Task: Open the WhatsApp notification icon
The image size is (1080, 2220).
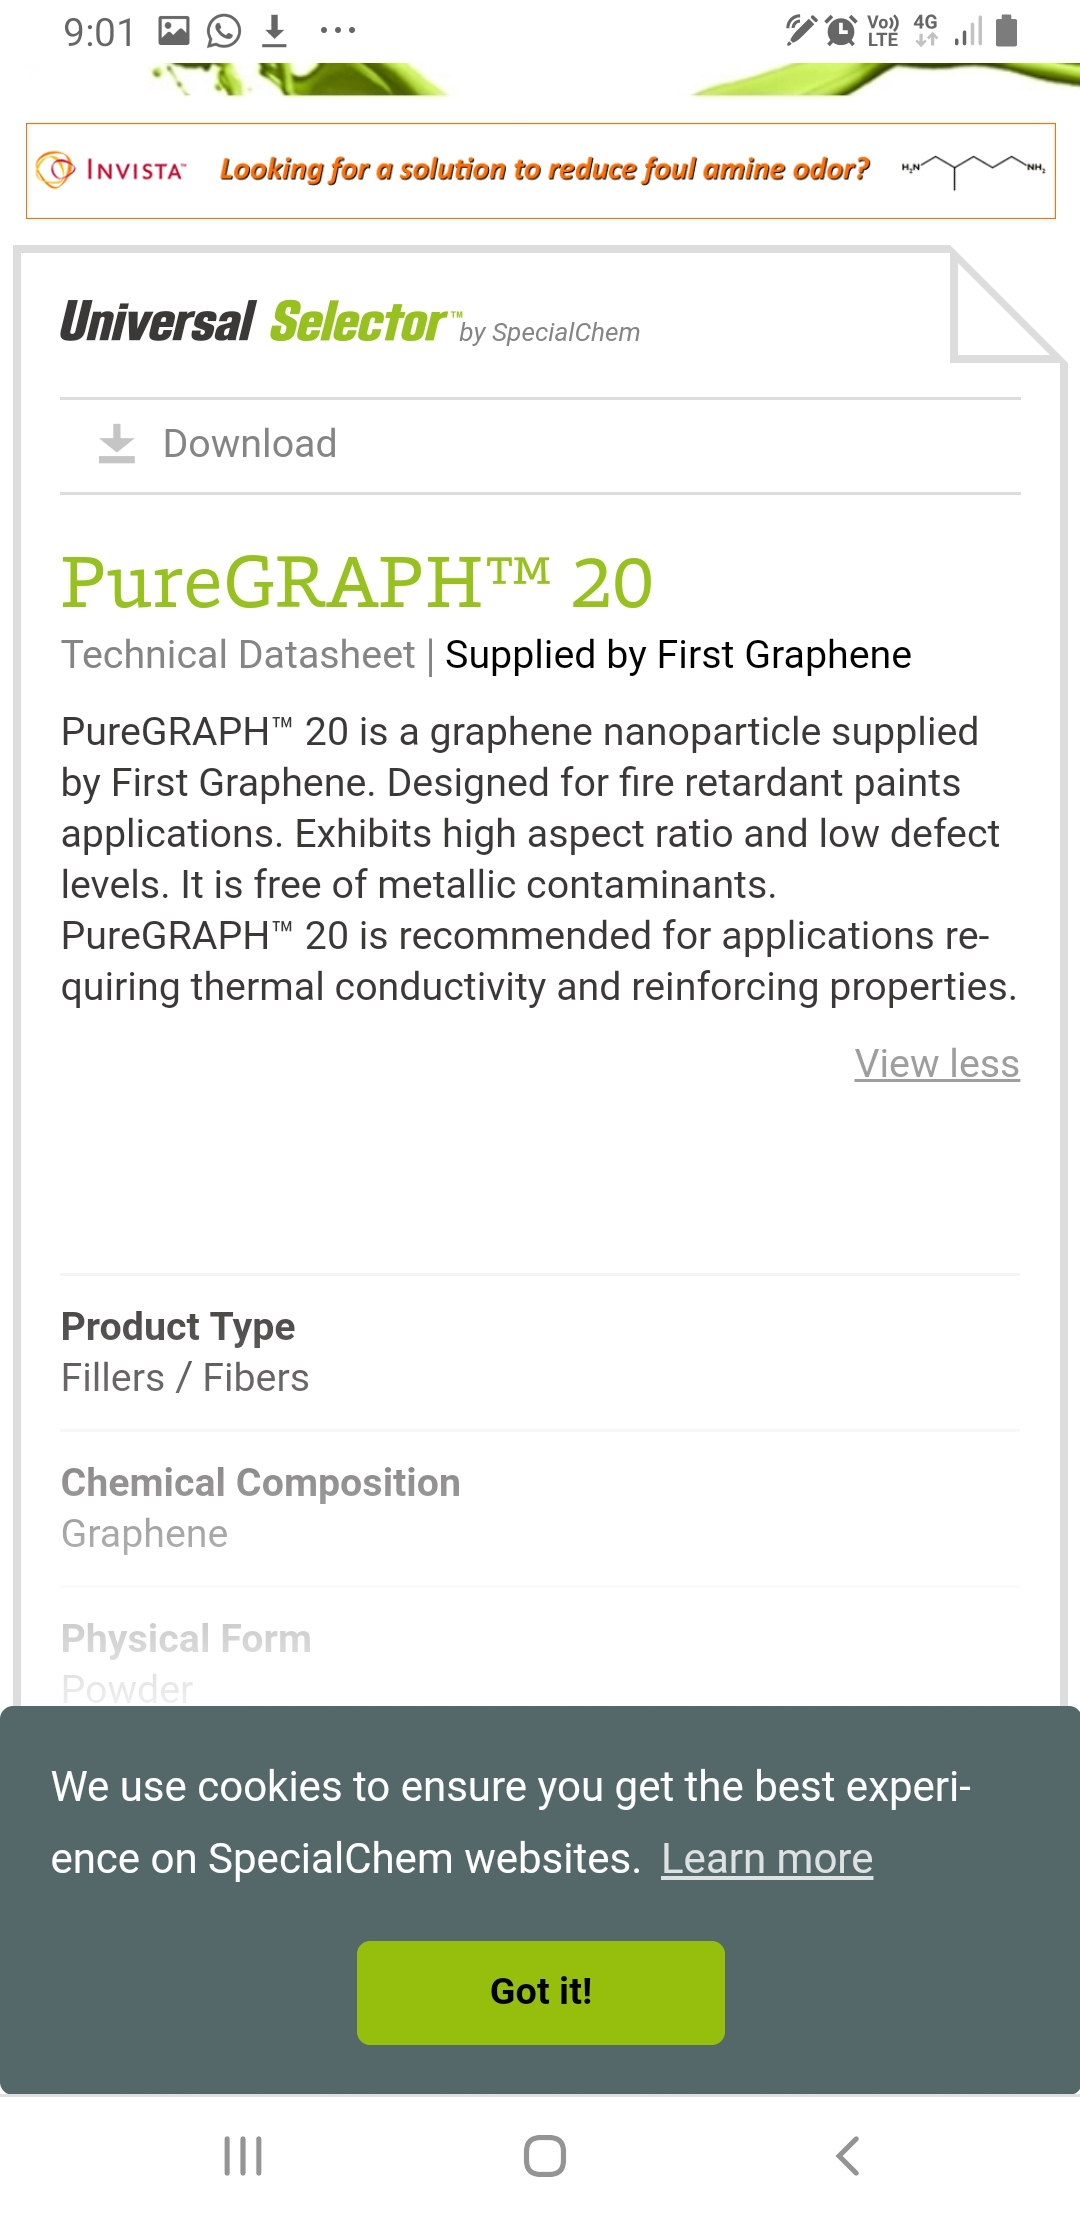Action: click(224, 31)
